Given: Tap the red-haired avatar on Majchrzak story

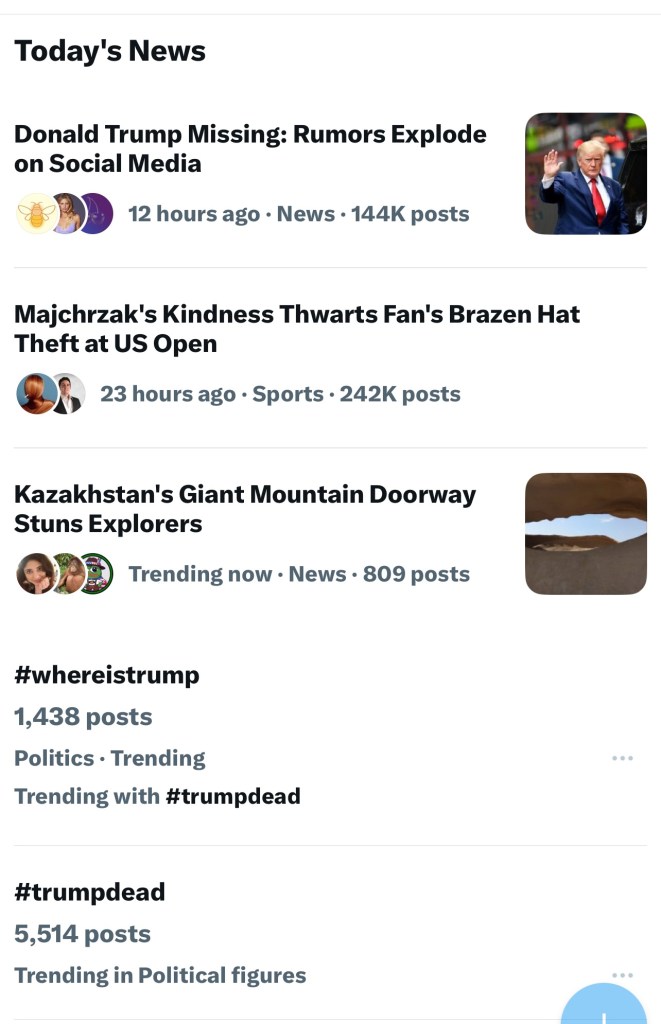Looking at the screenshot, I should (35, 393).
